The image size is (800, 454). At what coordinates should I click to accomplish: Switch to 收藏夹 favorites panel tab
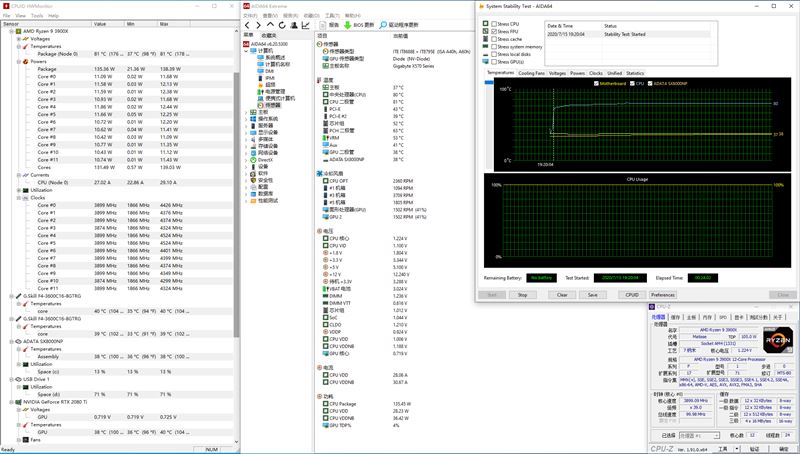(269, 36)
